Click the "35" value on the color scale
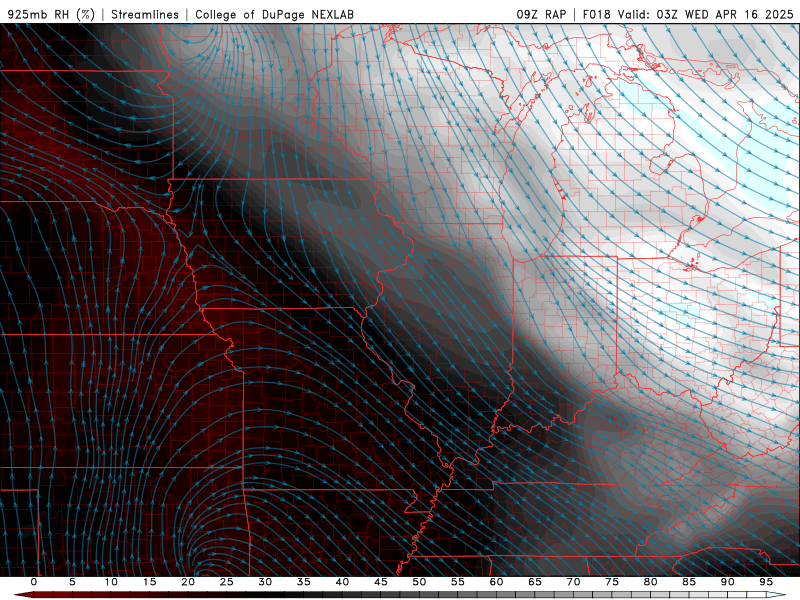The image size is (800, 600). click(x=303, y=582)
